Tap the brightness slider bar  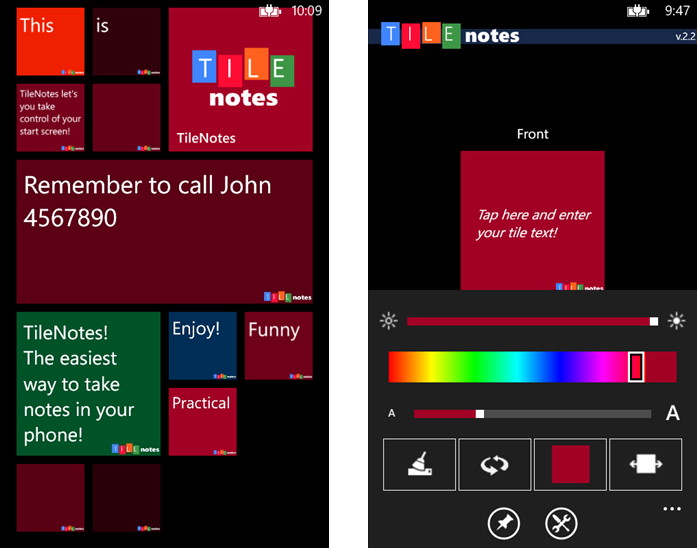(x=532, y=321)
